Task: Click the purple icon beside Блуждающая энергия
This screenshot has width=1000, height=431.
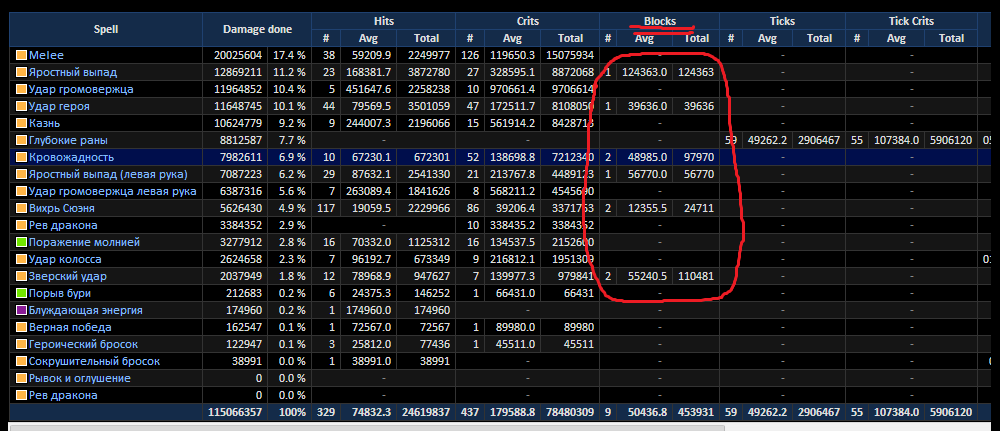Action: [21, 310]
